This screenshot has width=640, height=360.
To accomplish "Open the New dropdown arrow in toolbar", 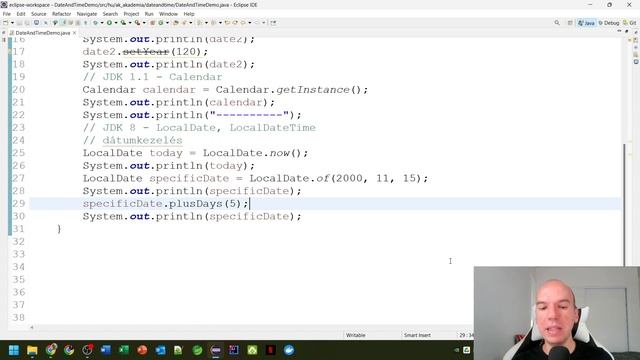I will pos(12,23).
